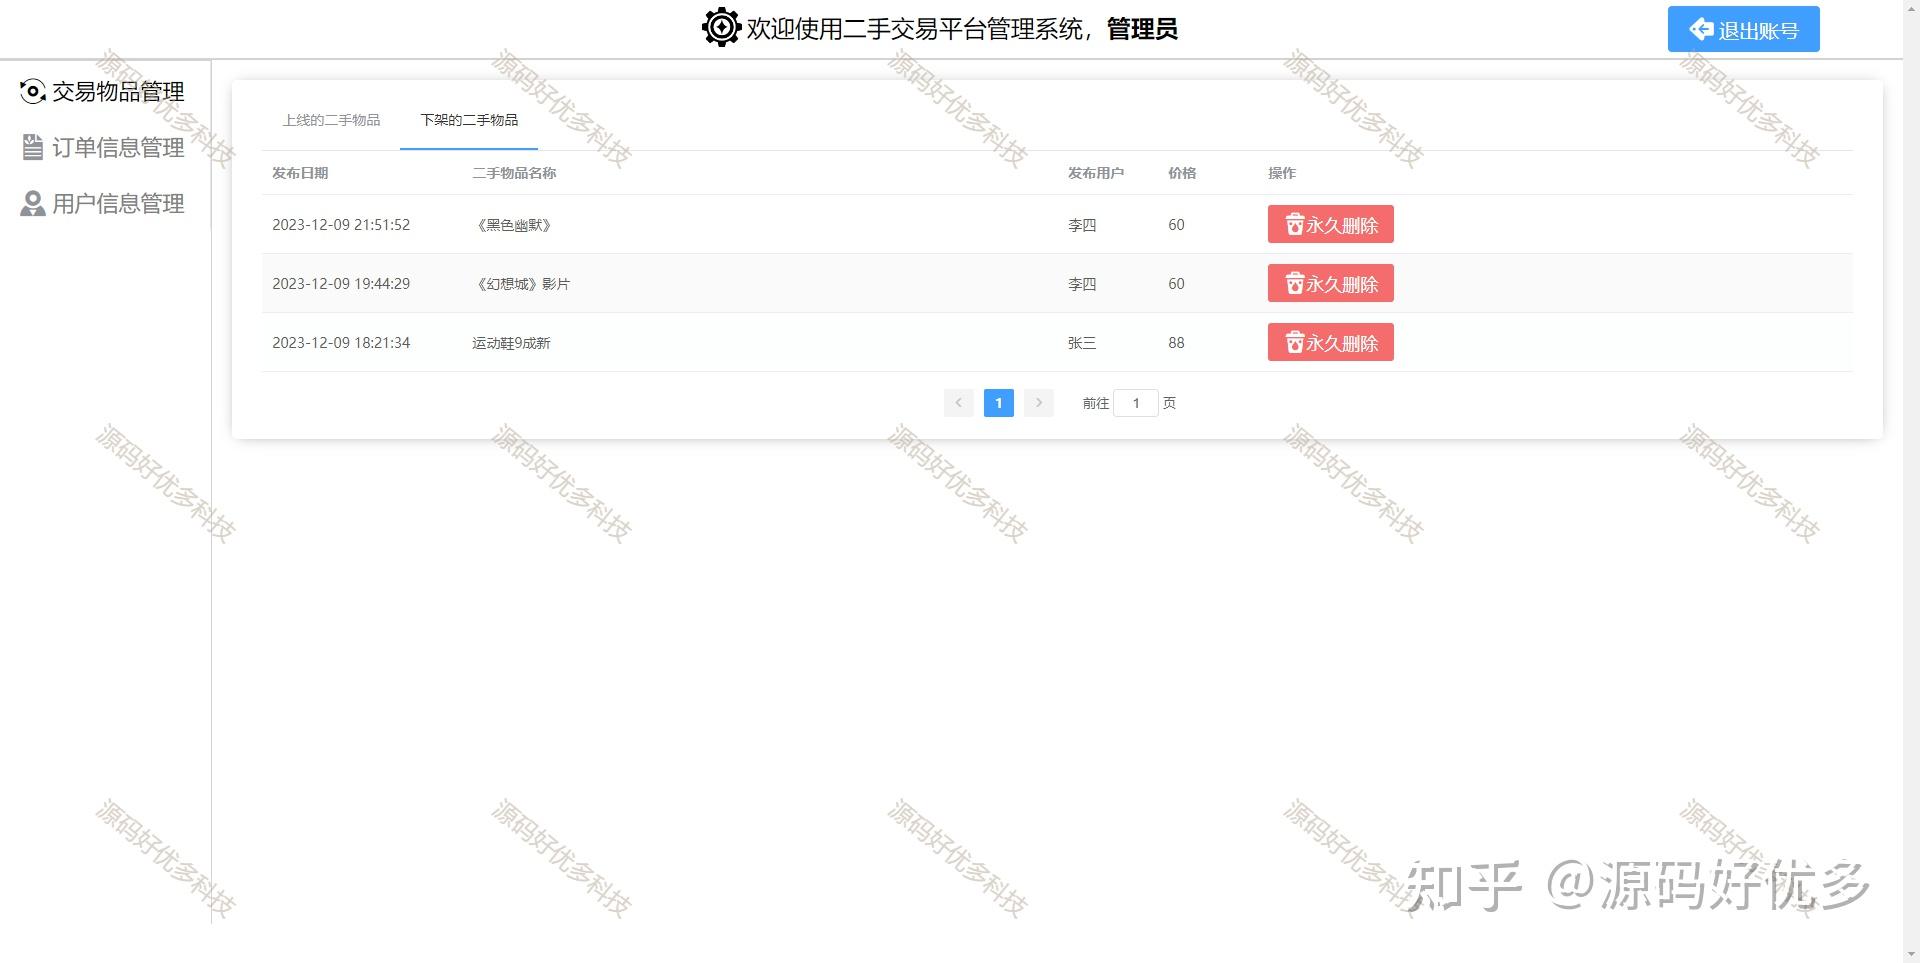Image resolution: width=1920 pixels, height=963 pixels.
Task: Open 用户信息管理 via its user icon
Action: 33,203
